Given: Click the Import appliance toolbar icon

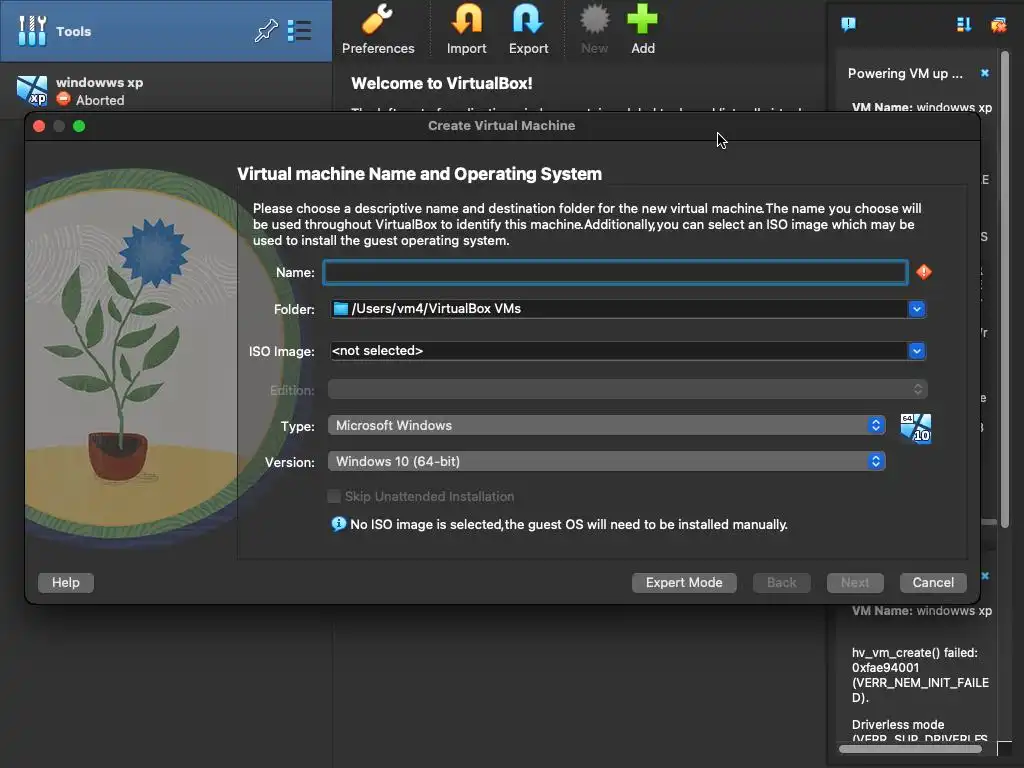Looking at the screenshot, I should tap(466, 29).
